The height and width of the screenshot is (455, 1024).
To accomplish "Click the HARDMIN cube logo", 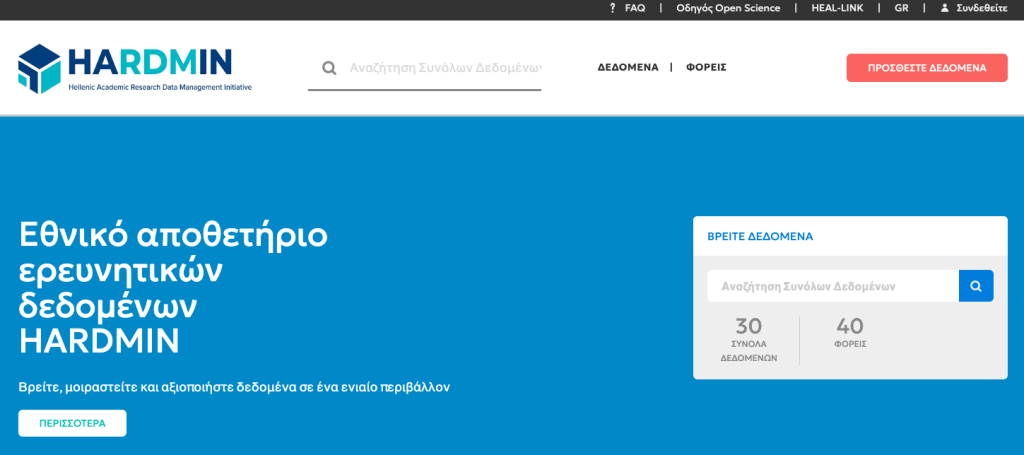I will 40,68.
